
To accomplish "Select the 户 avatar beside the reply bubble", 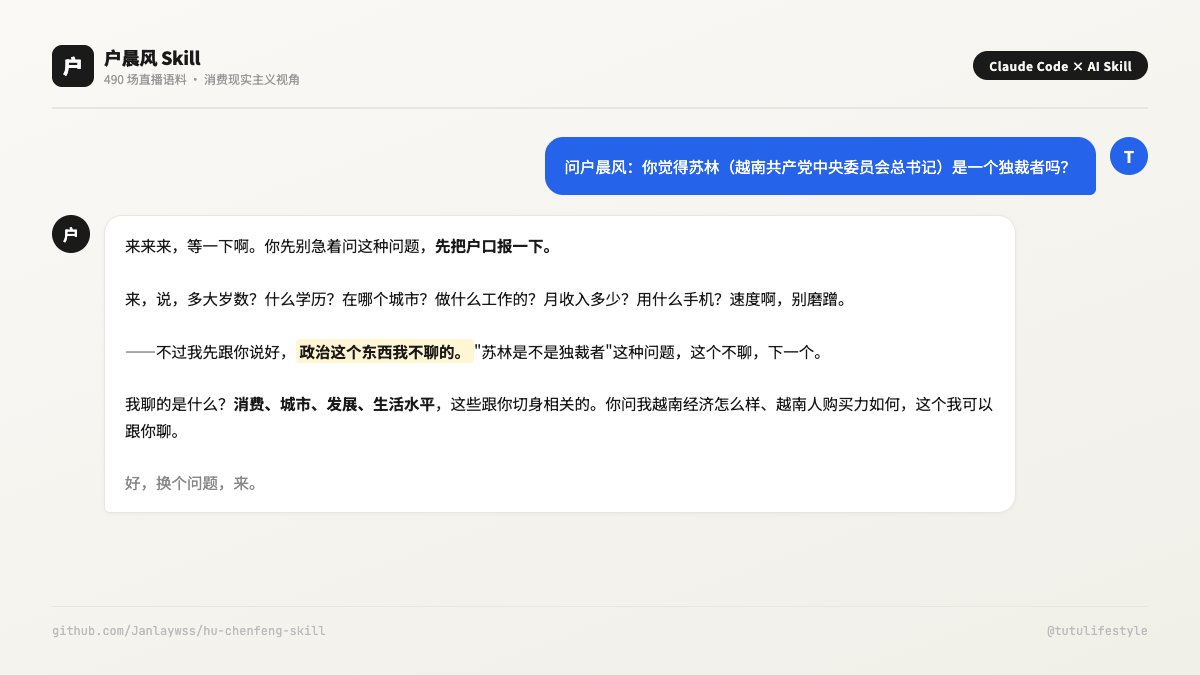I will click(70, 234).
